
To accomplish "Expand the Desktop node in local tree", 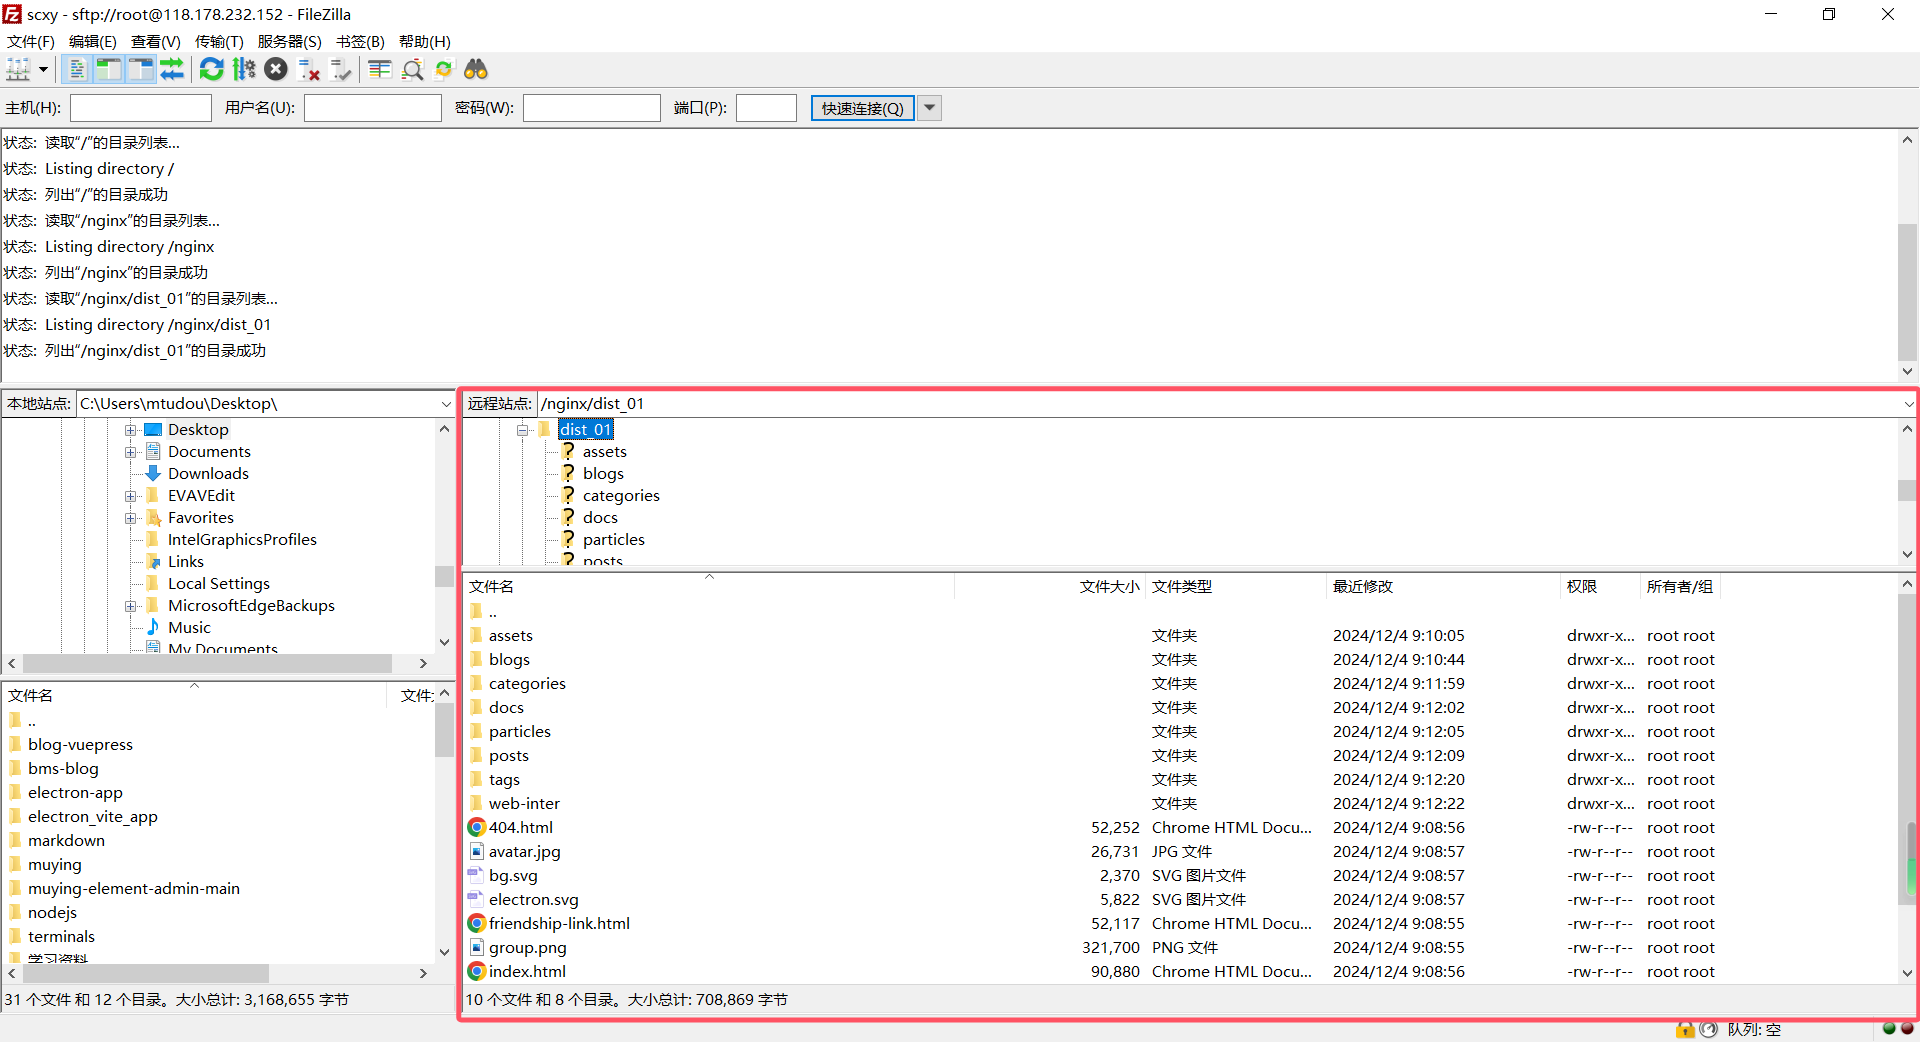I will tap(130, 430).
